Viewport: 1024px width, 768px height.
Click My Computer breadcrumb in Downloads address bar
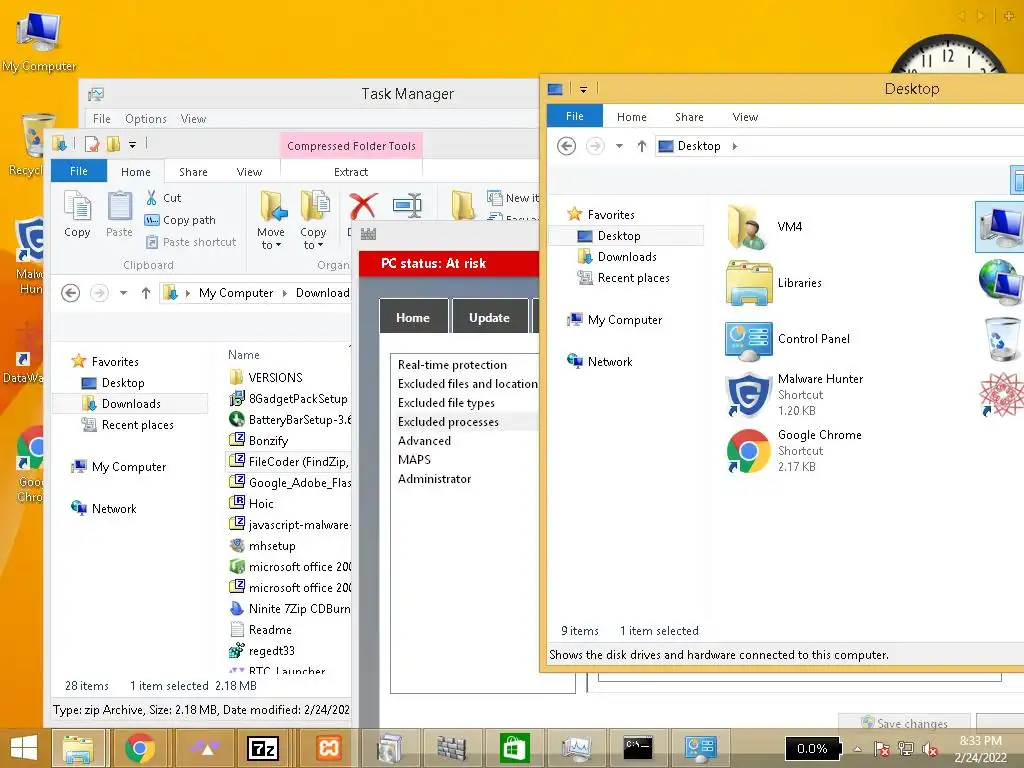(x=236, y=293)
